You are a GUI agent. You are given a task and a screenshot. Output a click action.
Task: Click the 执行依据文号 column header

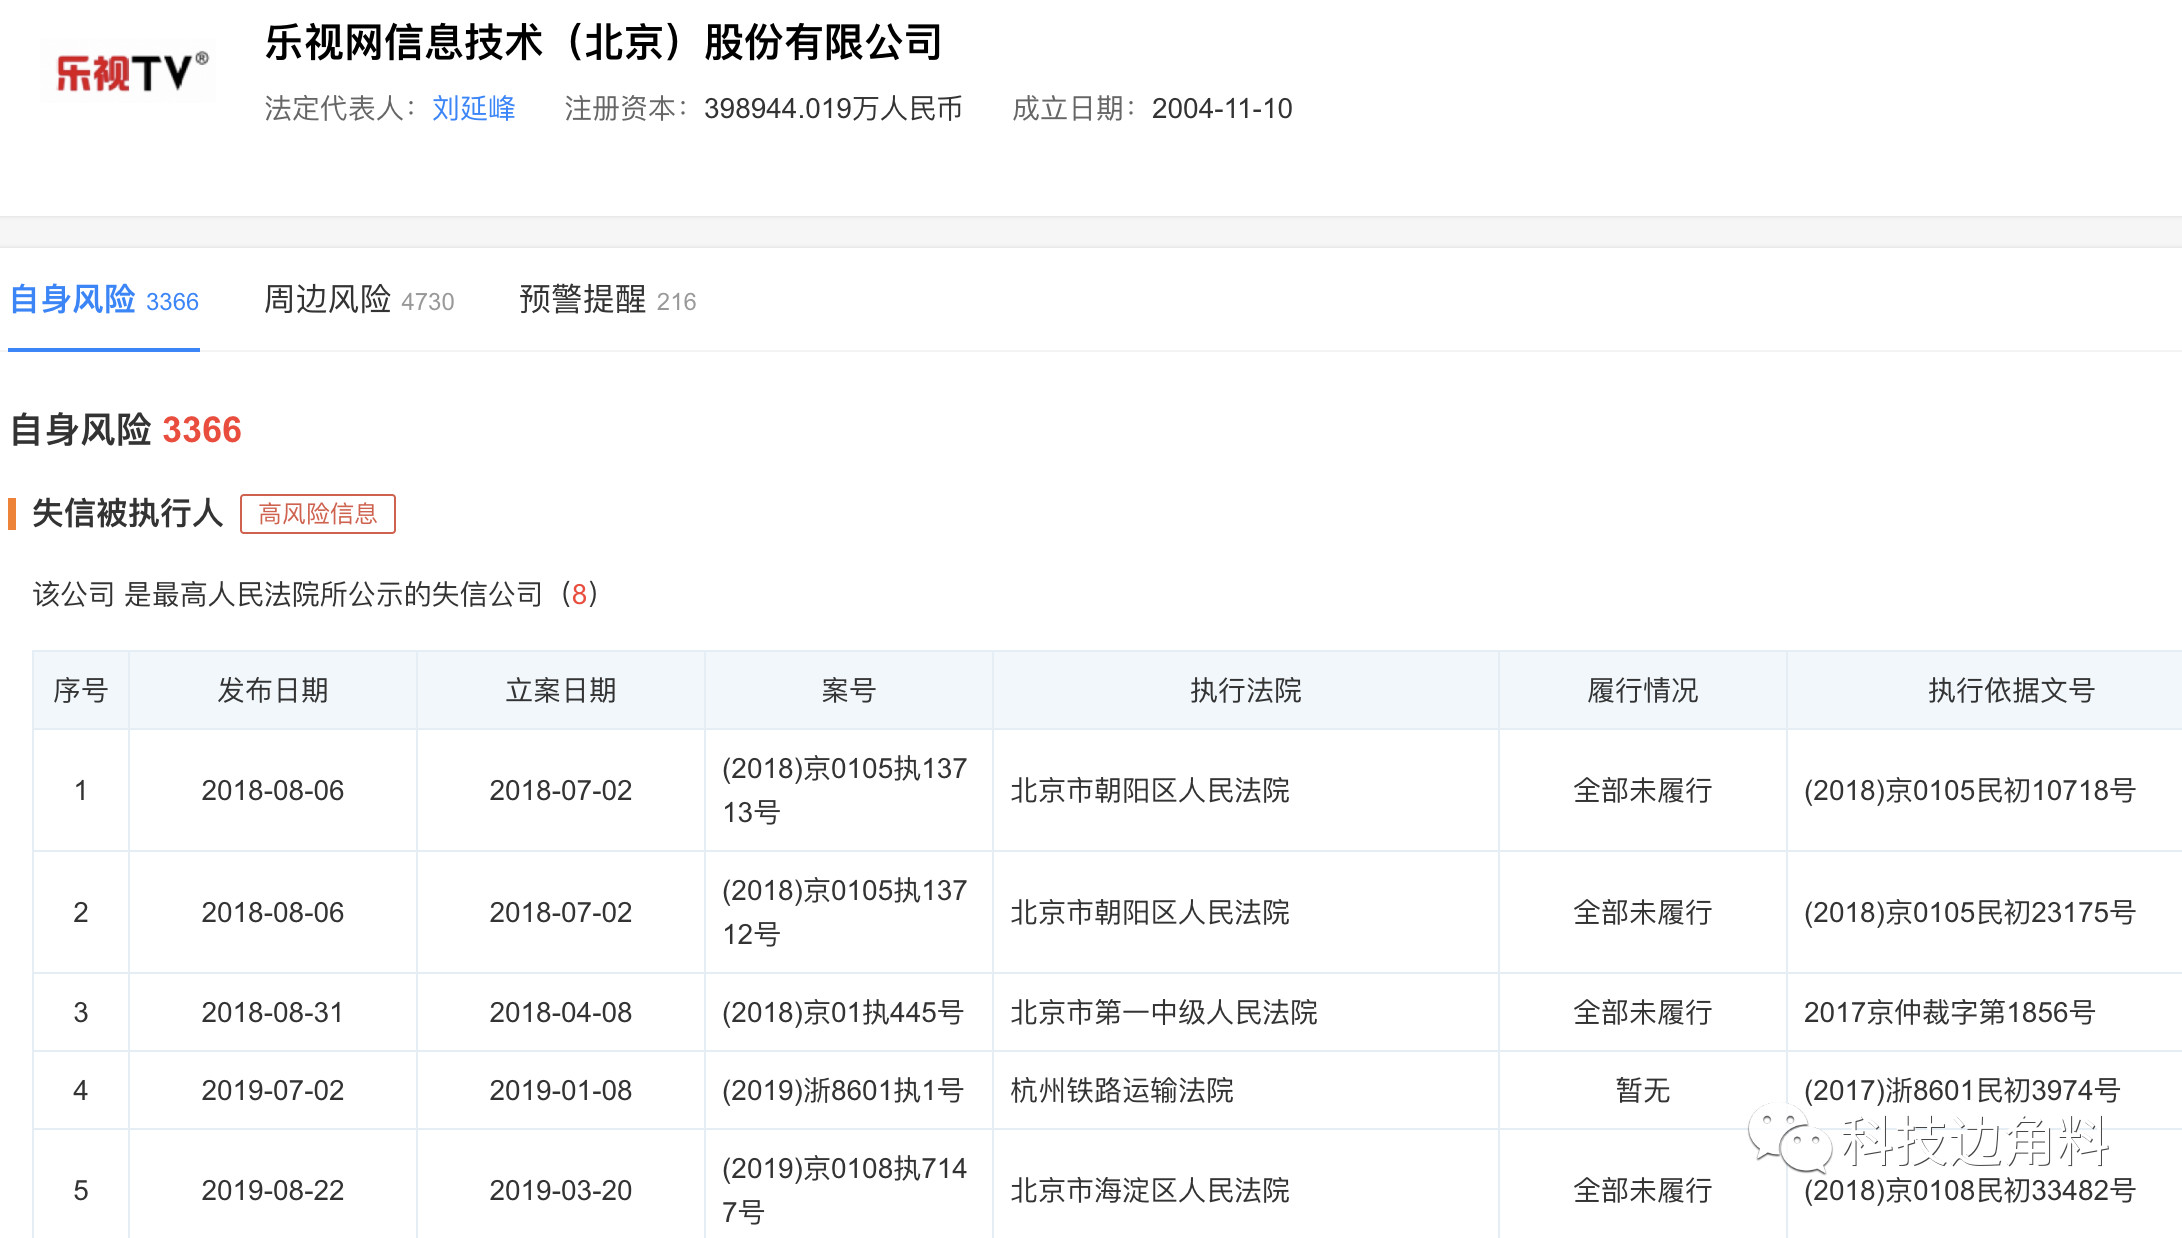point(2011,690)
